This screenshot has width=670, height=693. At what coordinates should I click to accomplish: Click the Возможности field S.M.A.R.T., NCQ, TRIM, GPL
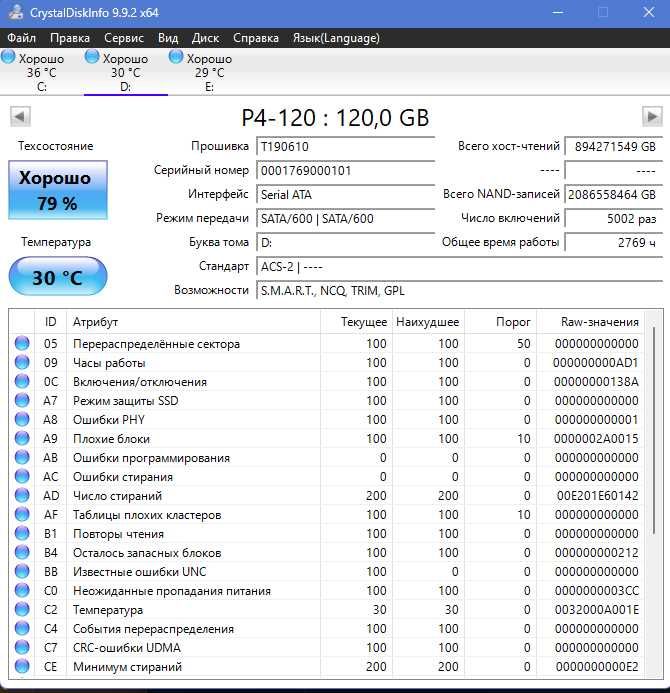[459, 290]
